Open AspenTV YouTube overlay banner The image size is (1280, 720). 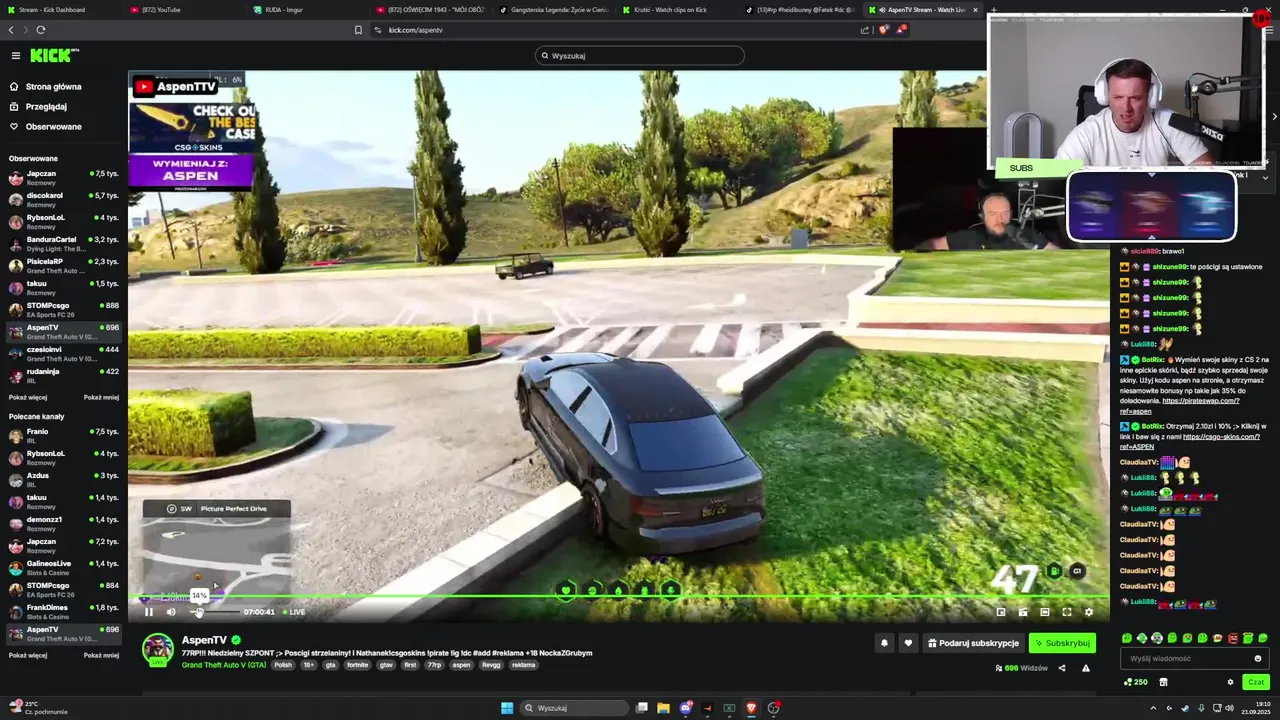click(175, 87)
